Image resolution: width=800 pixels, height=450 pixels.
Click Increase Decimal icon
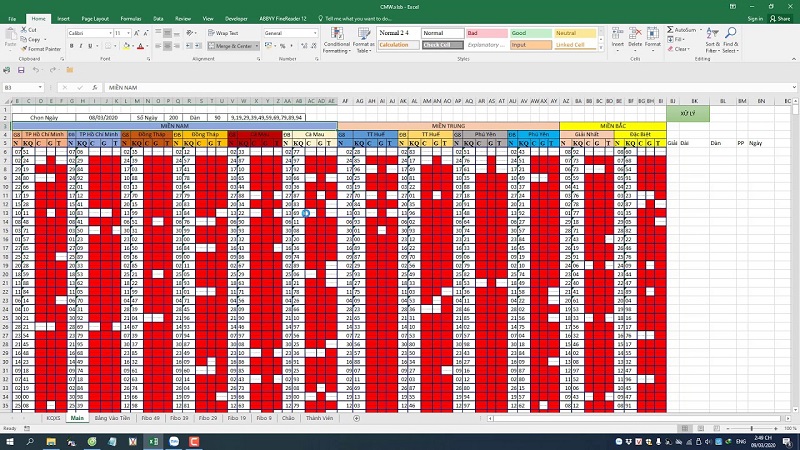304,46
